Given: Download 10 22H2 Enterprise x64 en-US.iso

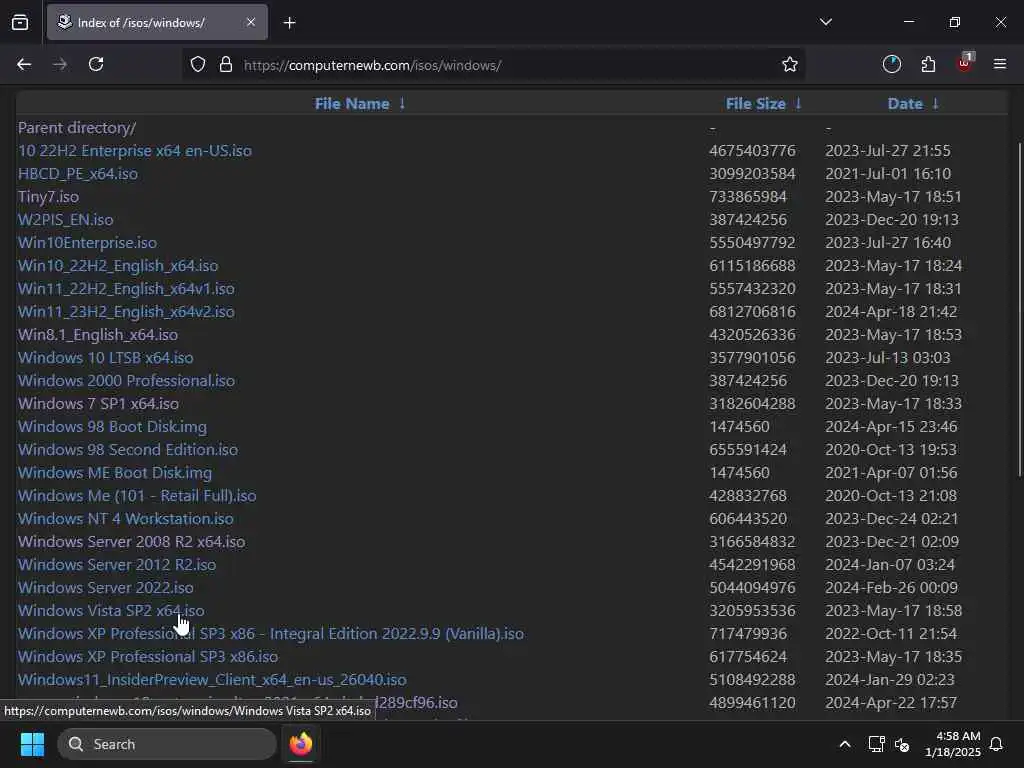Looking at the screenshot, I should 135,150.
